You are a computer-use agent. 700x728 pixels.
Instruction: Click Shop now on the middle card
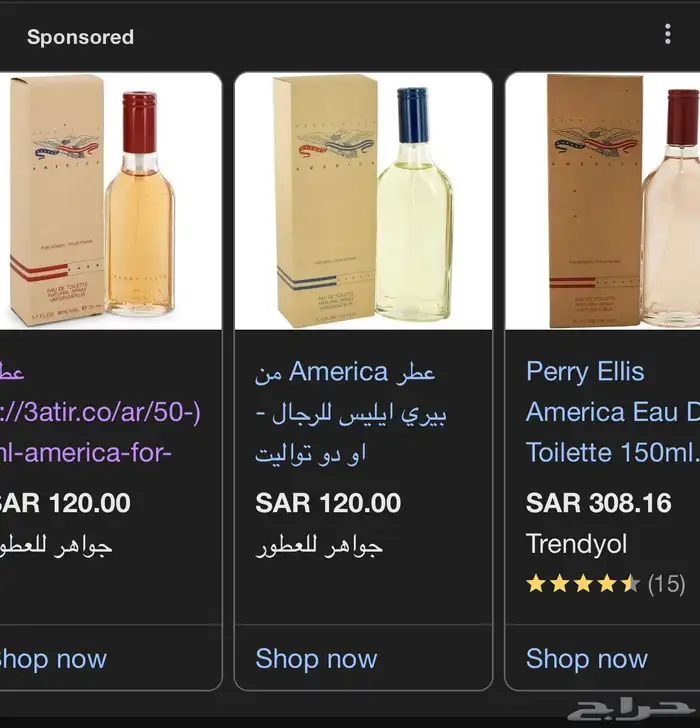316,659
